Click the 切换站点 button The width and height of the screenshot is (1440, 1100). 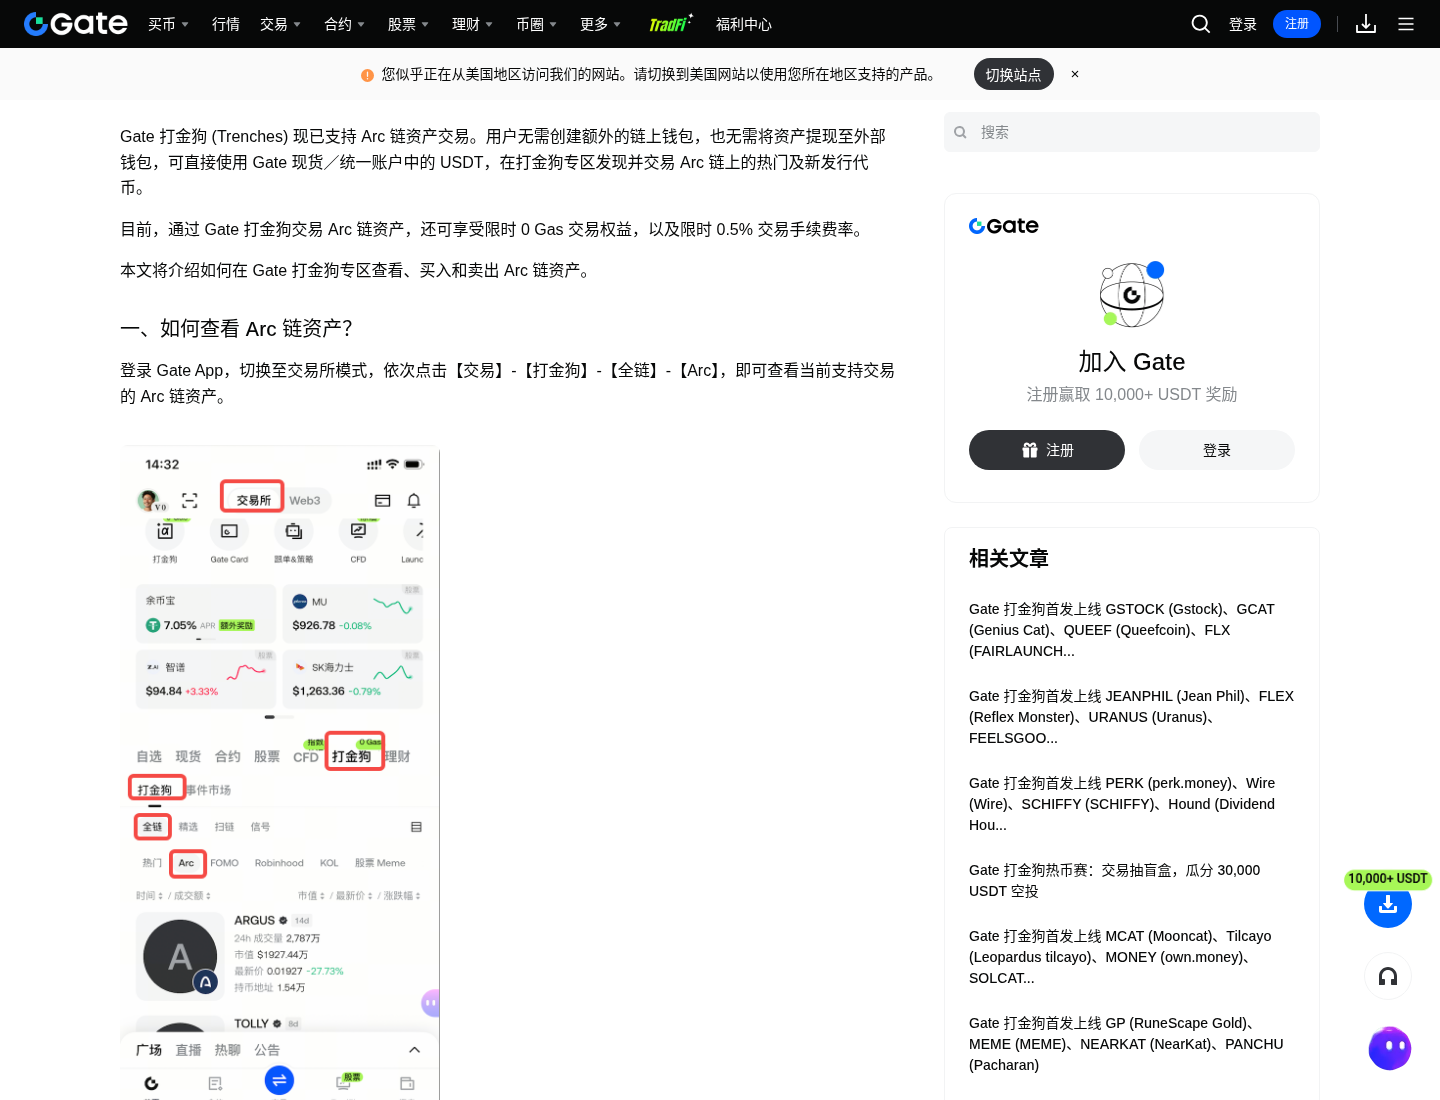coord(1014,74)
